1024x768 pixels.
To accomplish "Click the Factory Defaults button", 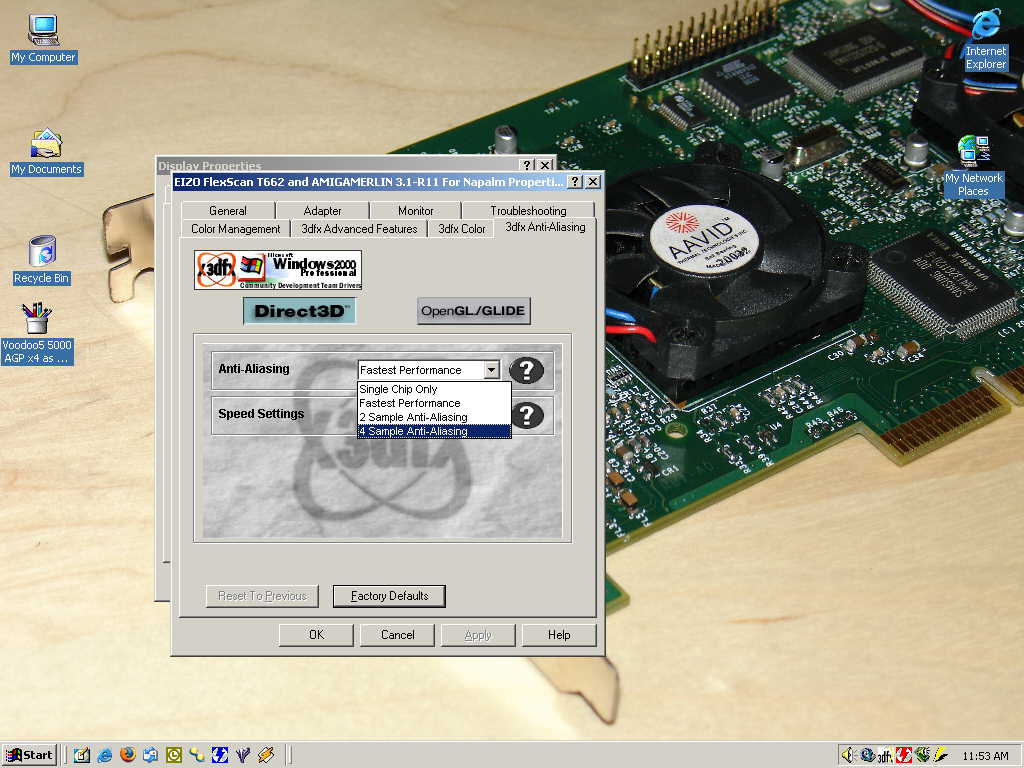I will (389, 596).
